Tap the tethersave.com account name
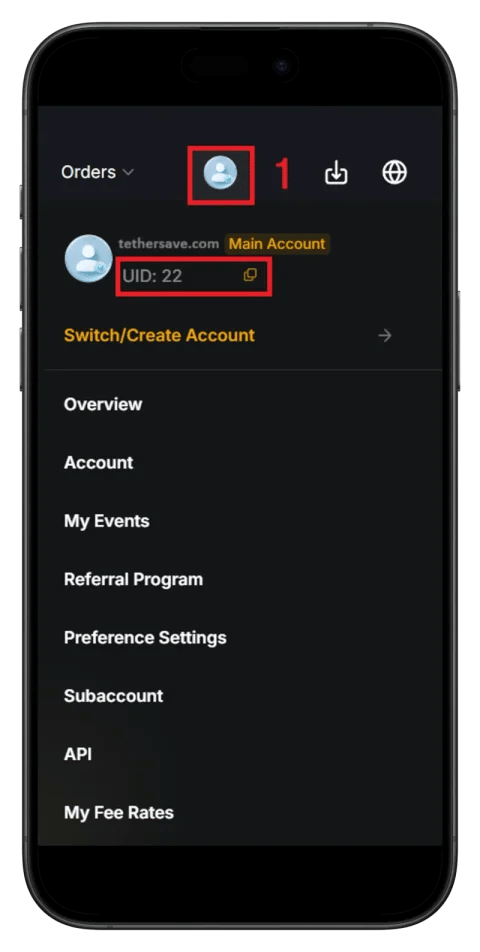The height and width of the screenshot is (952, 480). pyautogui.click(x=169, y=244)
